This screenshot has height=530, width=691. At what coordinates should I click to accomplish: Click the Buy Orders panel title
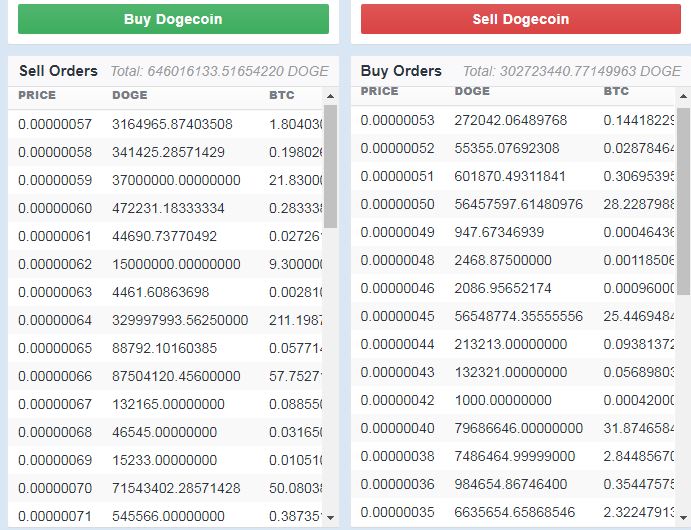(x=401, y=71)
